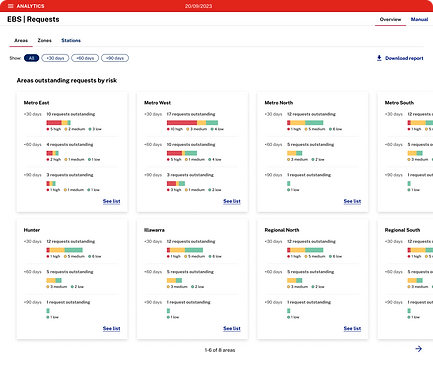Open See list for Metro West
This screenshot has height=368, width=433.
point(232,201)
